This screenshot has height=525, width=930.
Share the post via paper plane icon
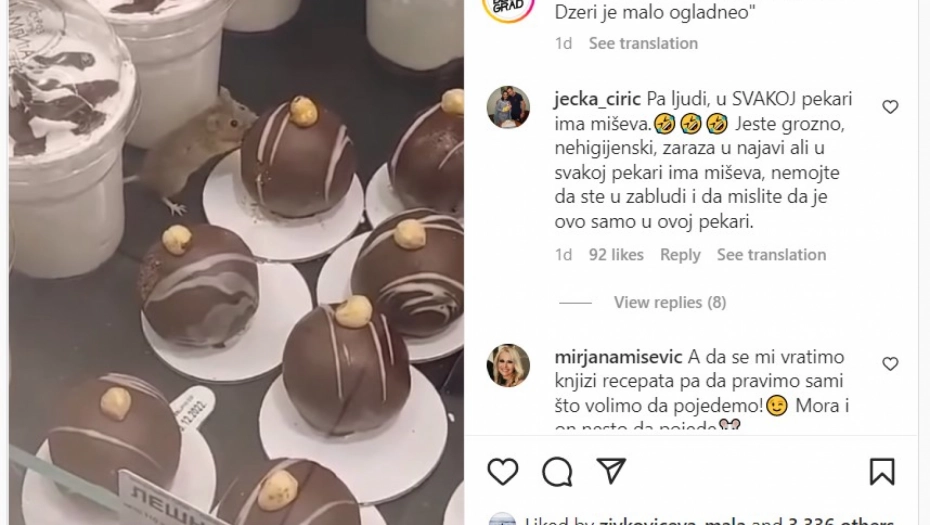[611, 471]
